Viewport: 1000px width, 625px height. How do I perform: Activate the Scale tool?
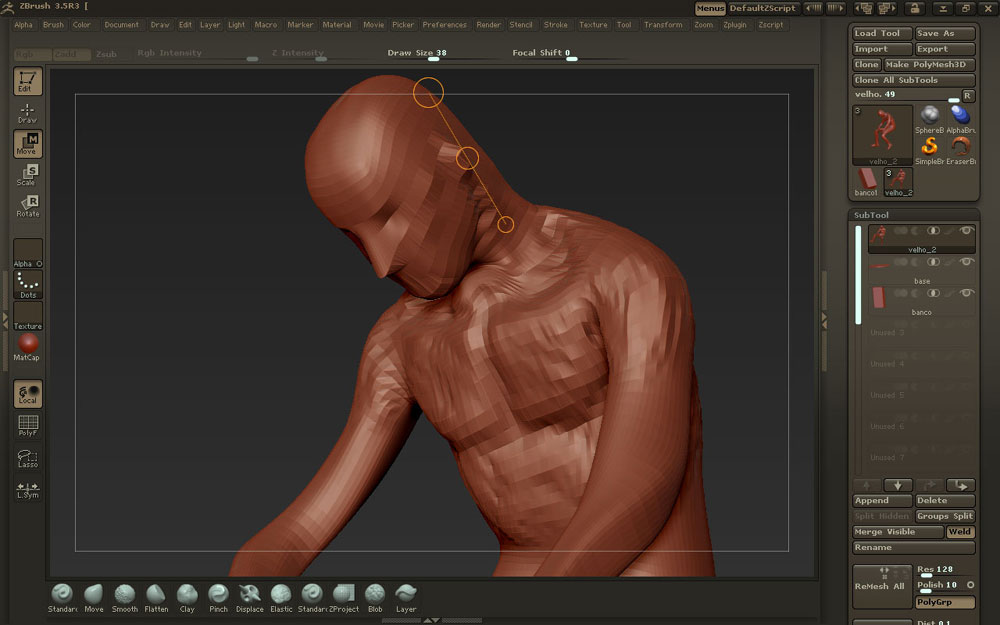27,175
